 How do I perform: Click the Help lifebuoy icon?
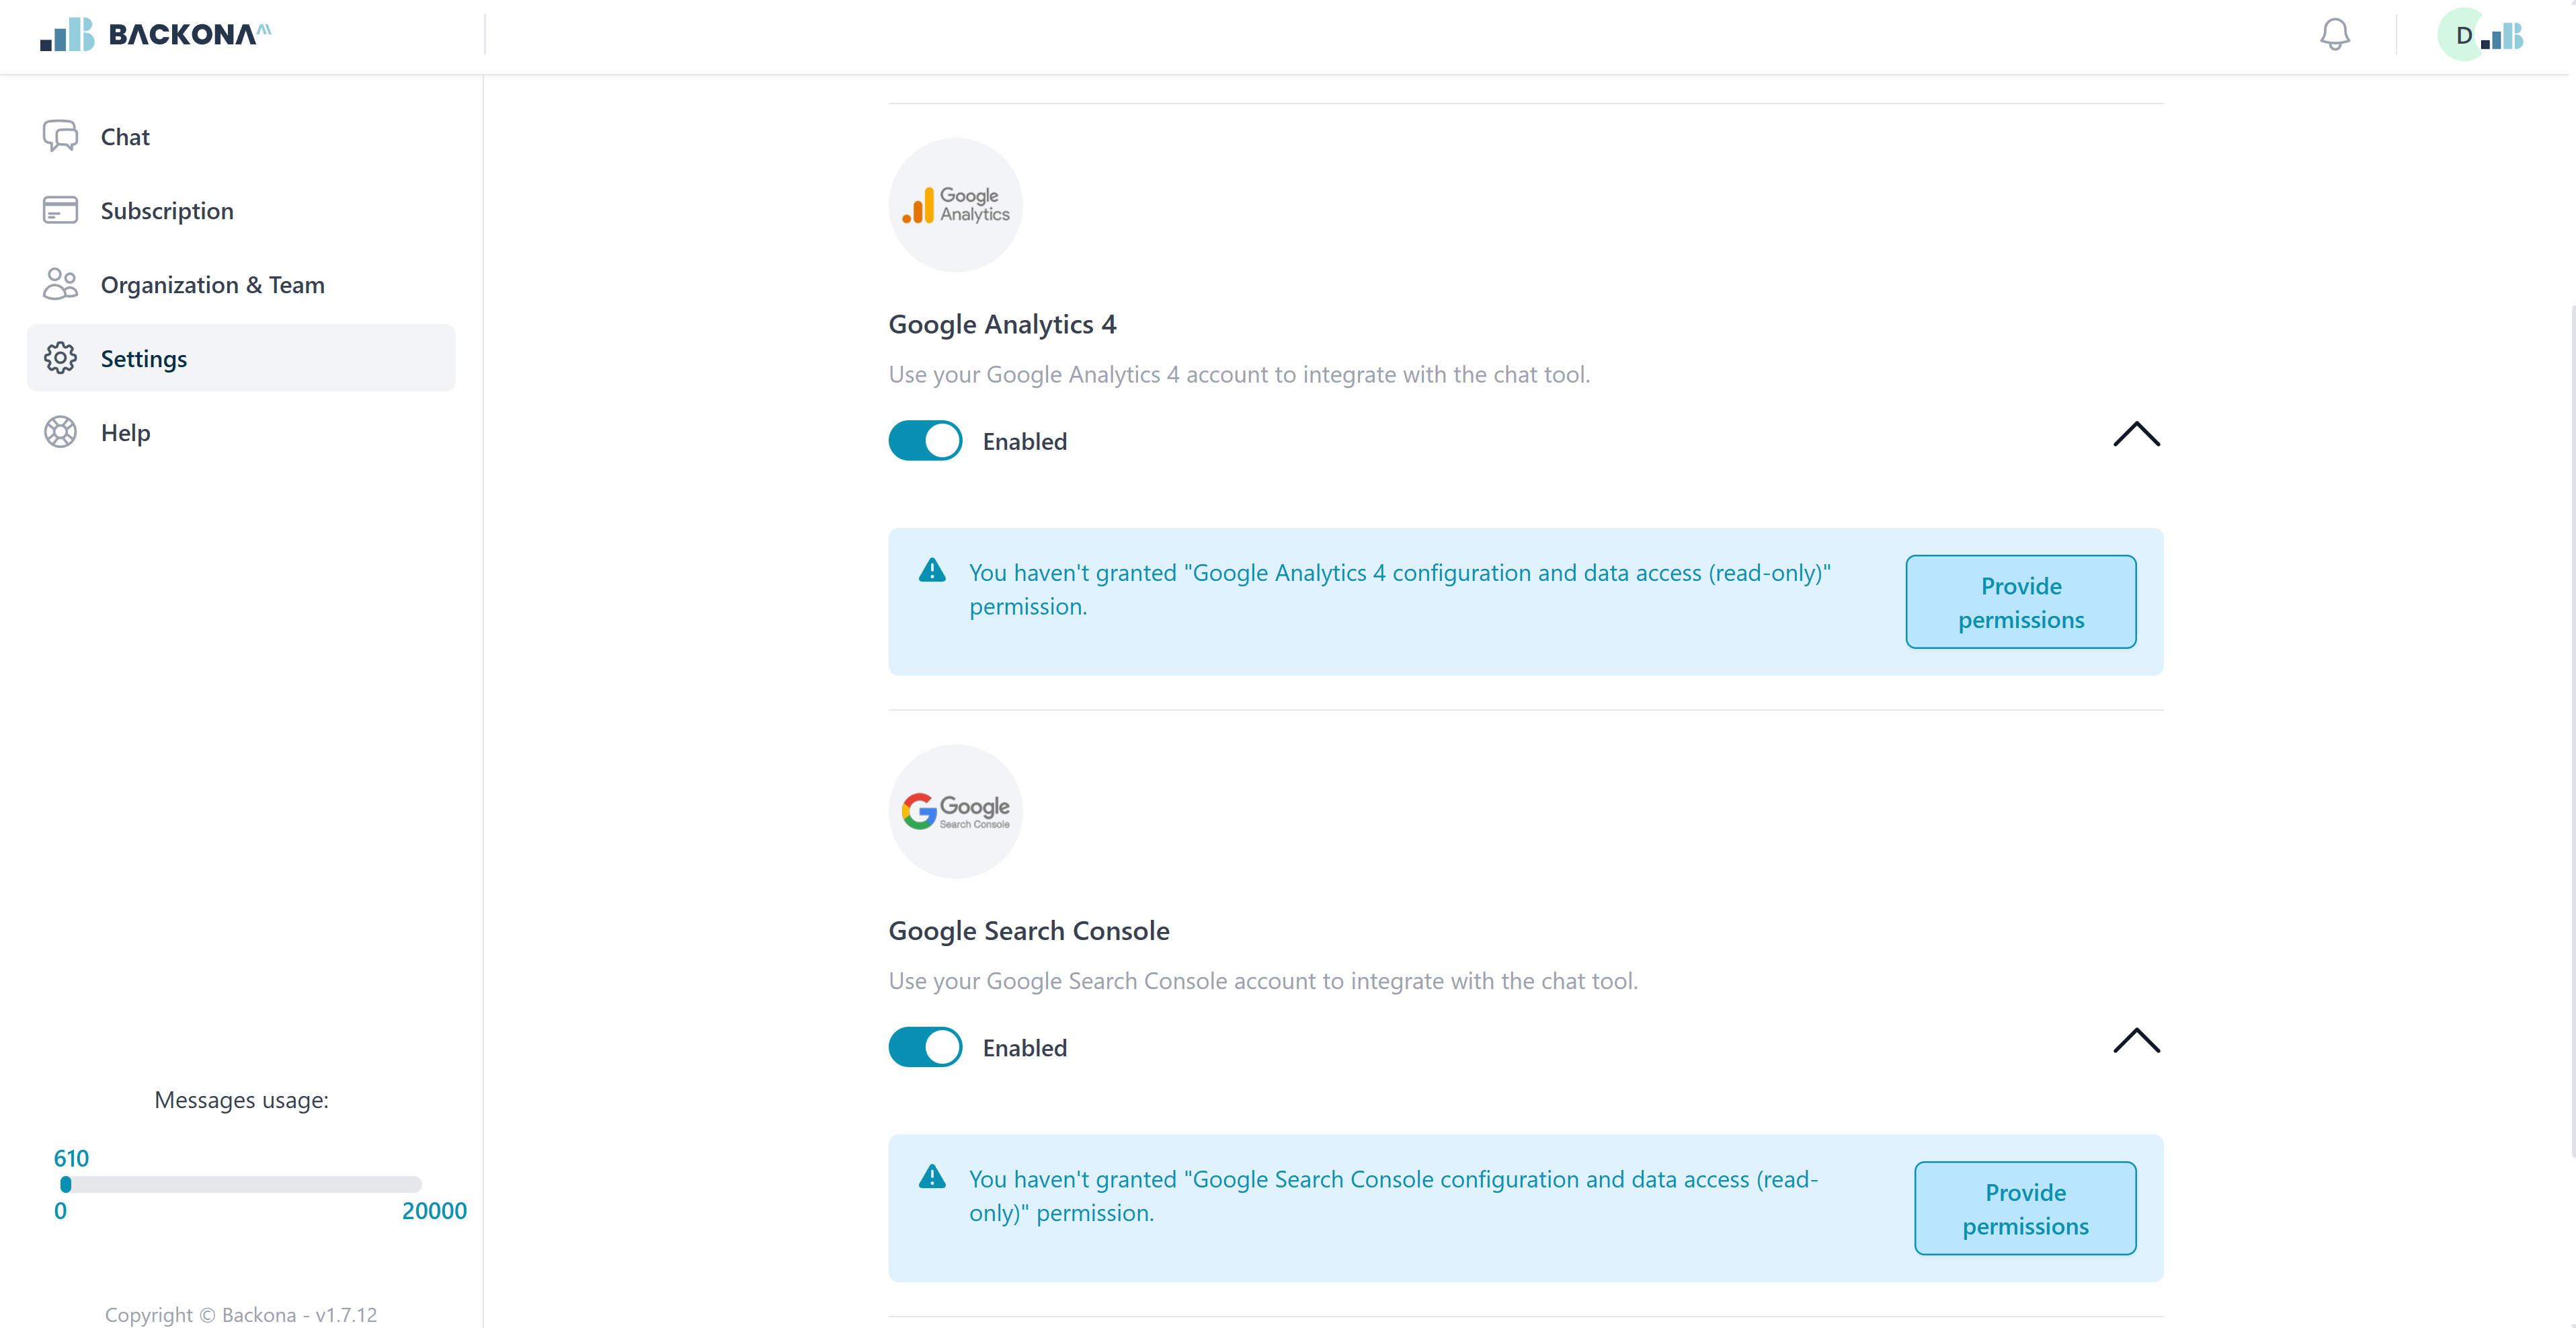pos(60,432)
